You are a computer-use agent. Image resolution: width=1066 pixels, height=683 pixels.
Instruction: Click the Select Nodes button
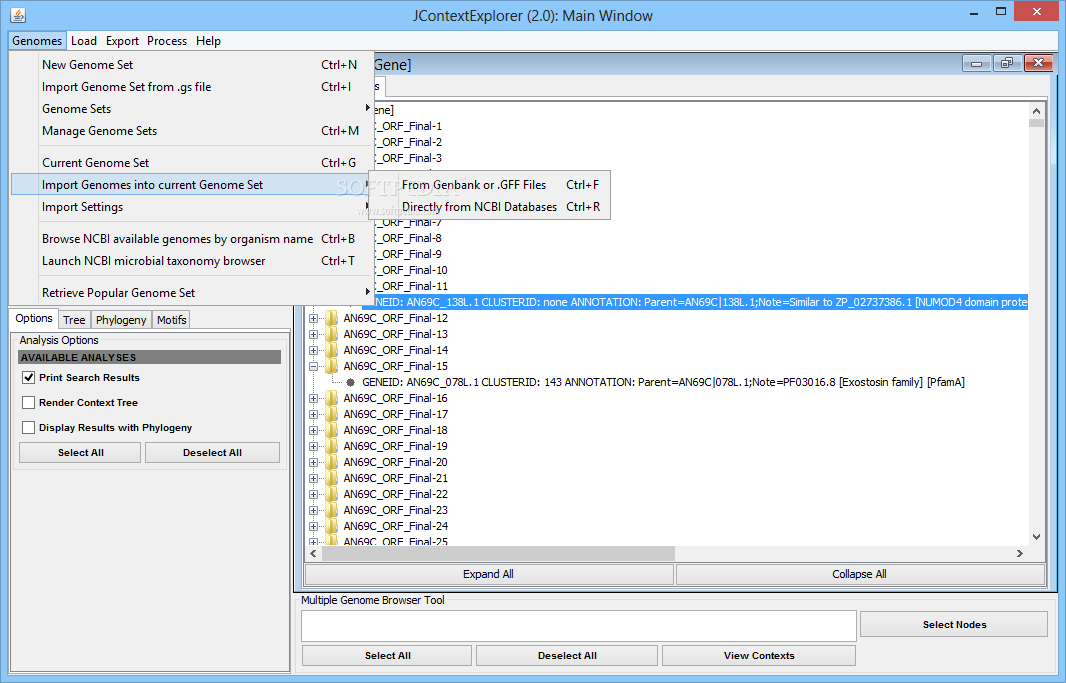click(954, 625)
